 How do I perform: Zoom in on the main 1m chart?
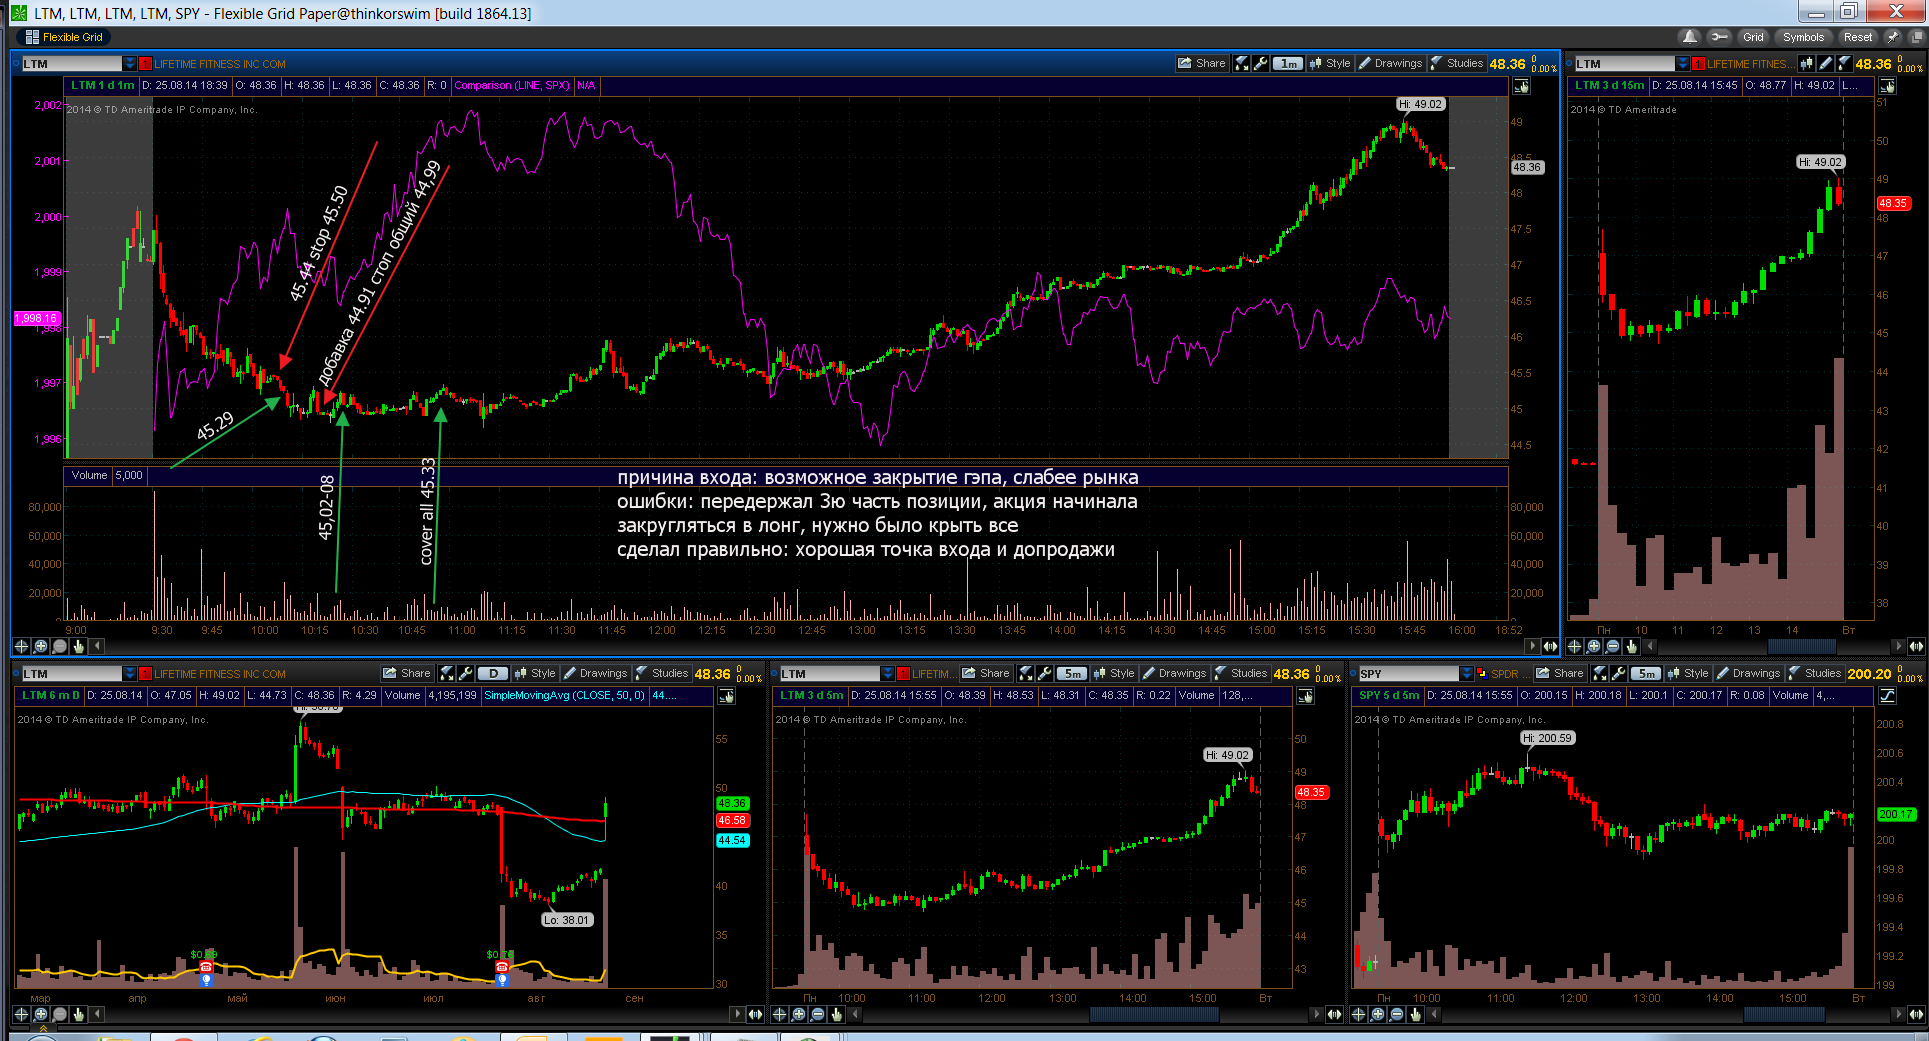click(x=41, y=646)
